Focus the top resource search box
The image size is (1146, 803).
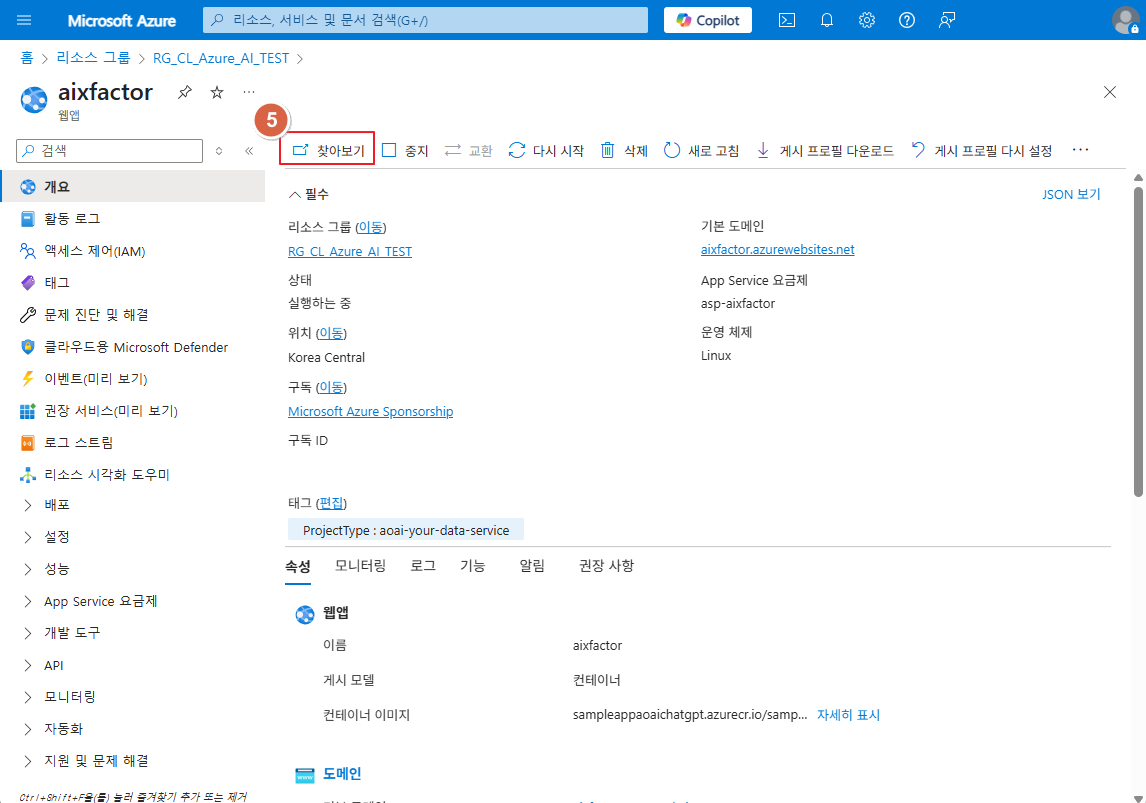(425, 20)
